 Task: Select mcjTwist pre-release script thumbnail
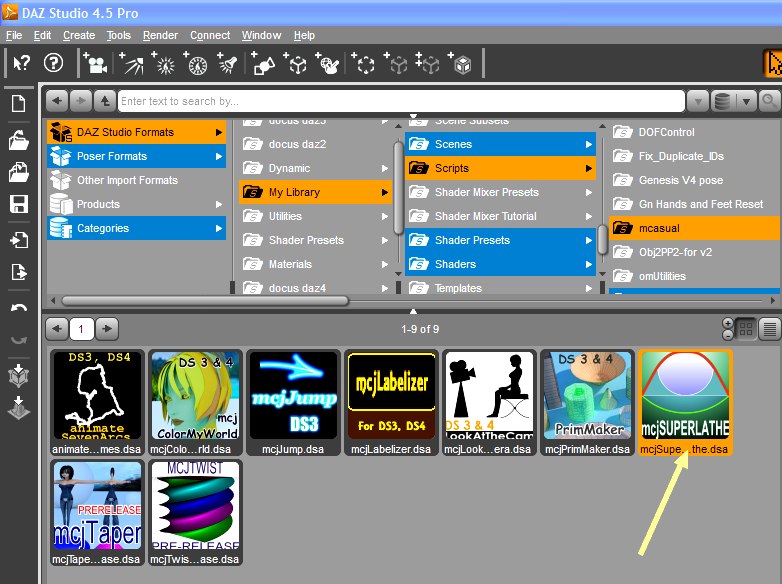pos(195,513)
